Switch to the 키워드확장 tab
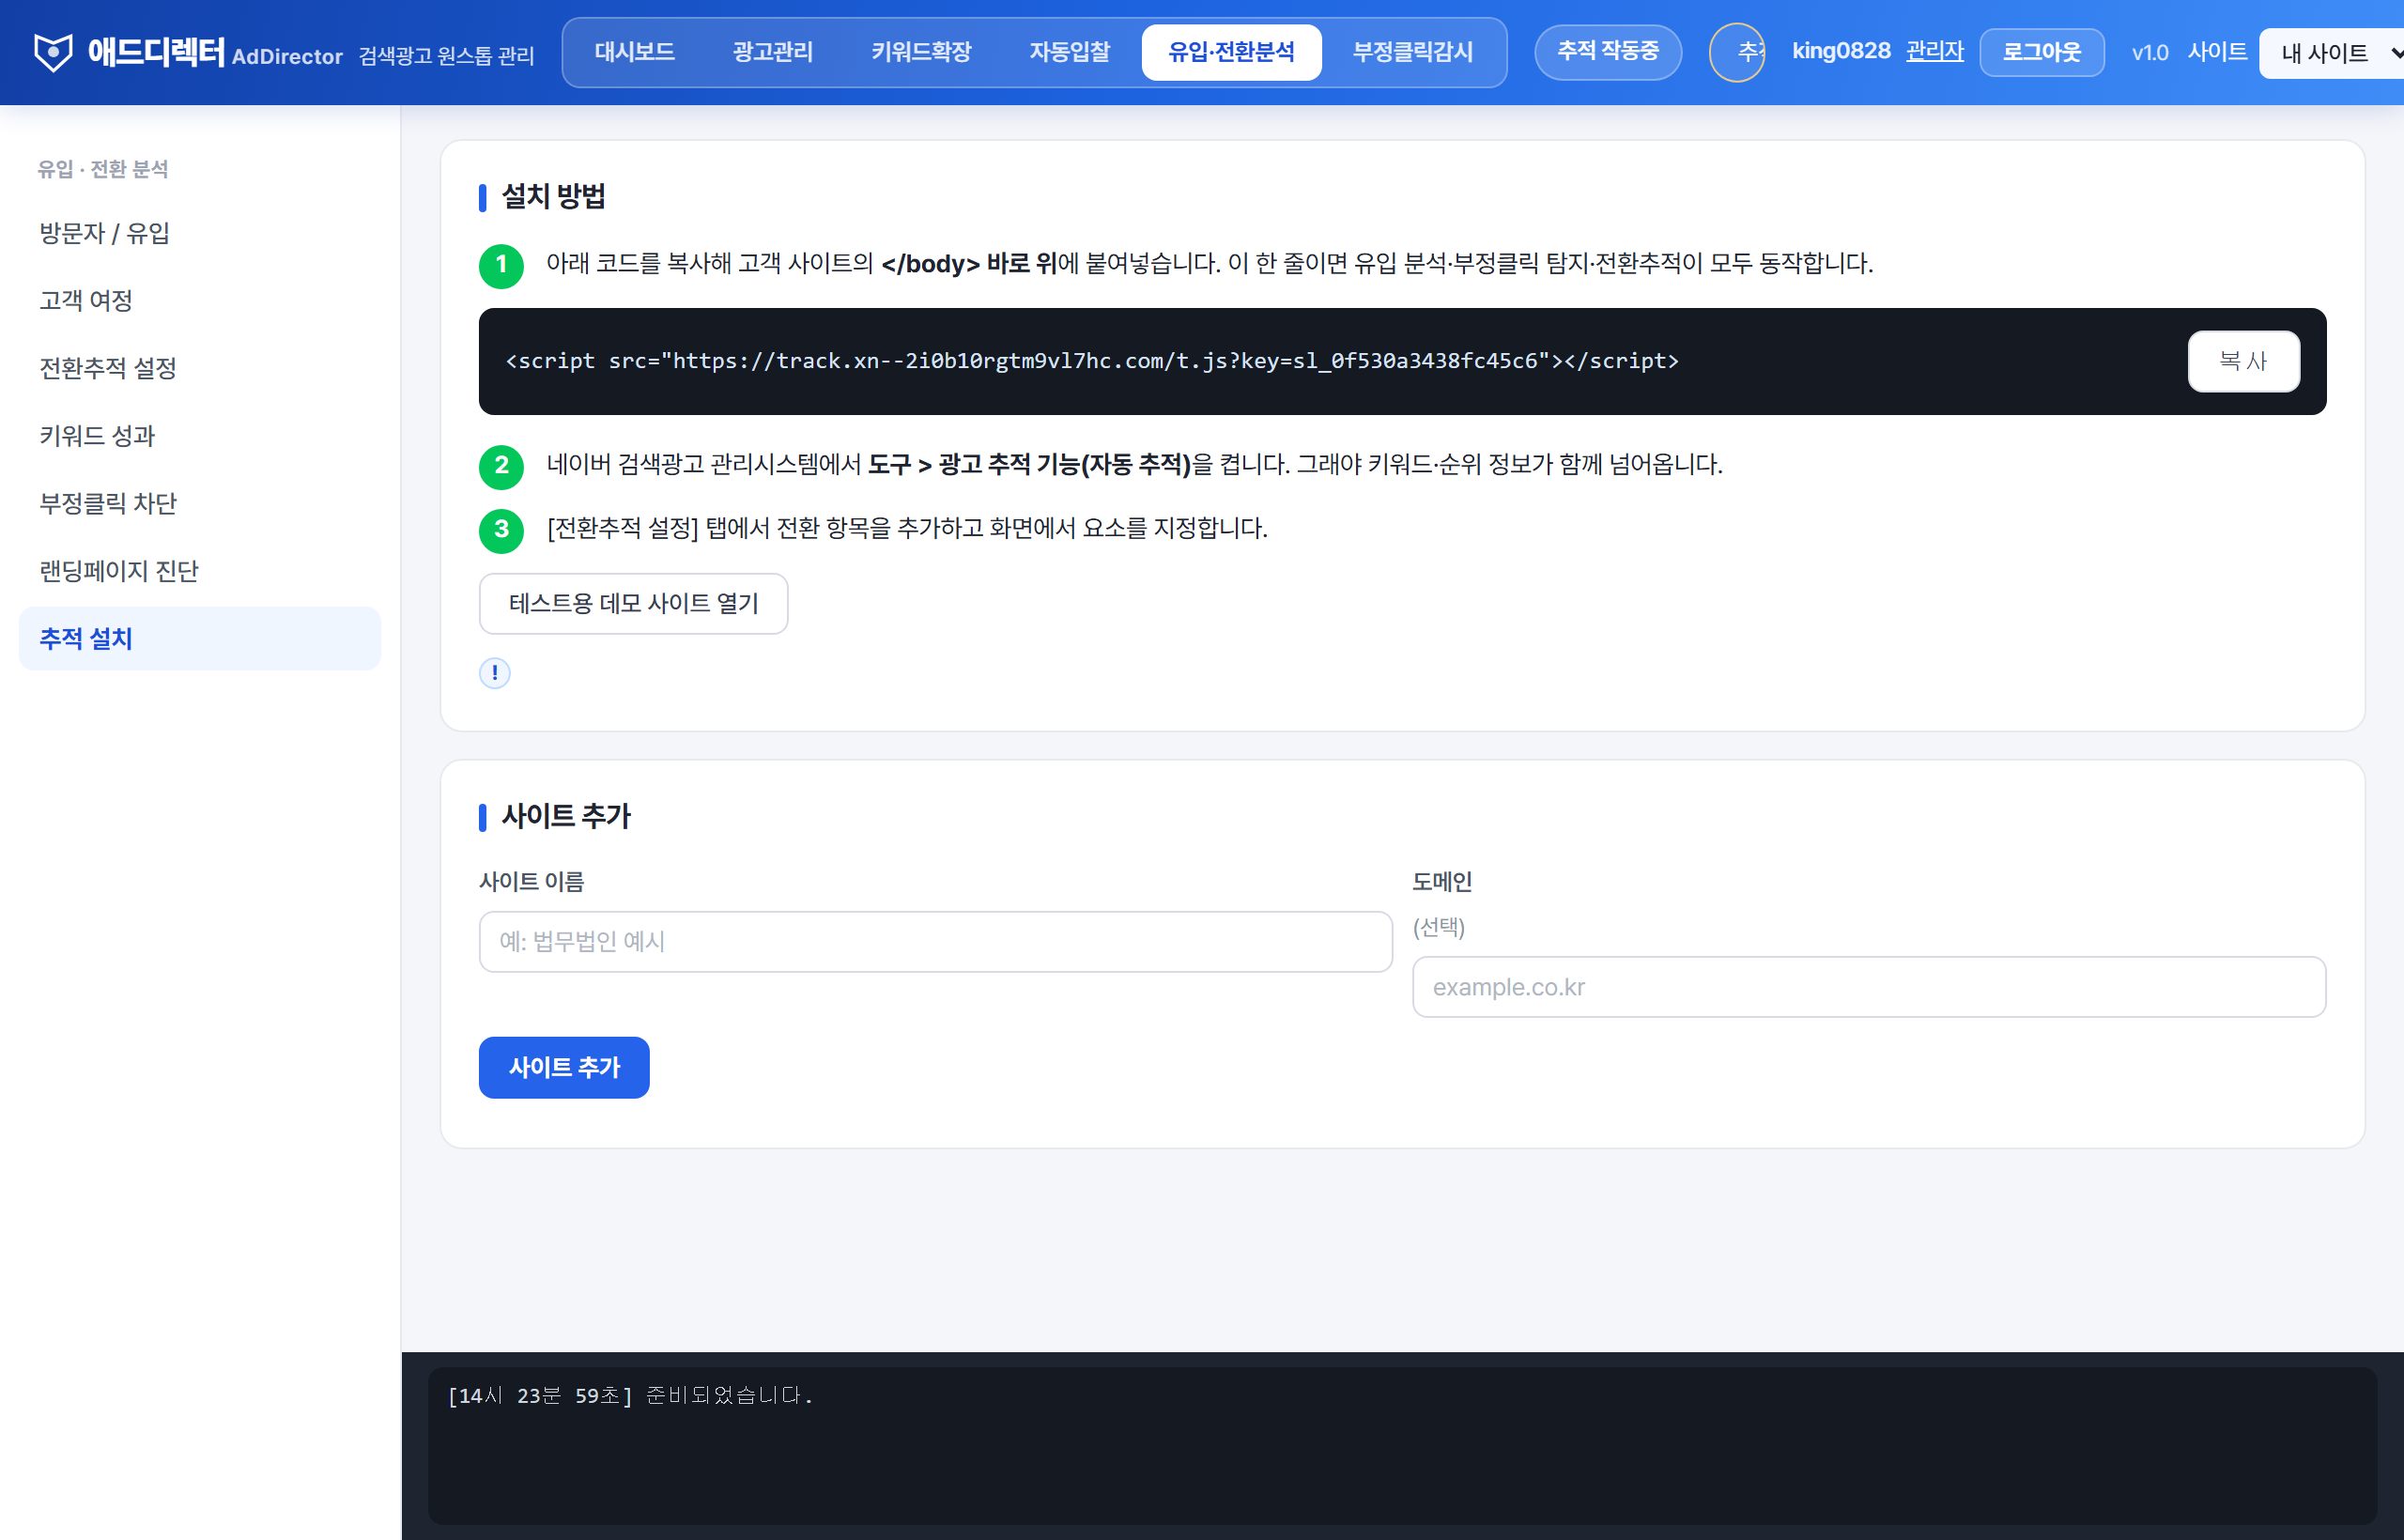This screenshot has height=1540, width=2404. click(x=921, y=52)
